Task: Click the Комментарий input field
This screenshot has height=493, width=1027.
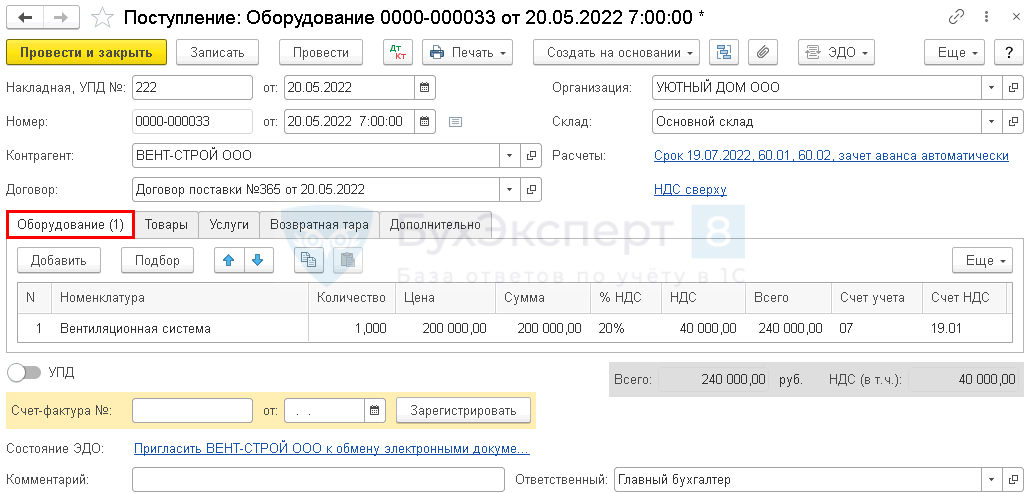Action: 318,479
